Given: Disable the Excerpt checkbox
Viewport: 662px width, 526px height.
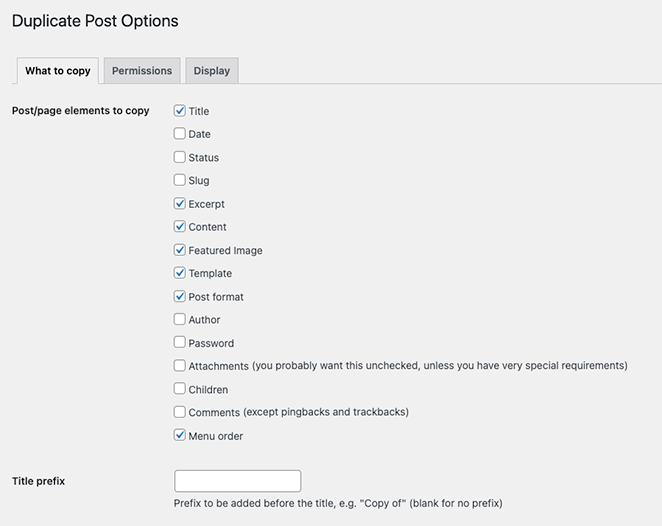Looking at the screenshot, I should tap(179, 203).
